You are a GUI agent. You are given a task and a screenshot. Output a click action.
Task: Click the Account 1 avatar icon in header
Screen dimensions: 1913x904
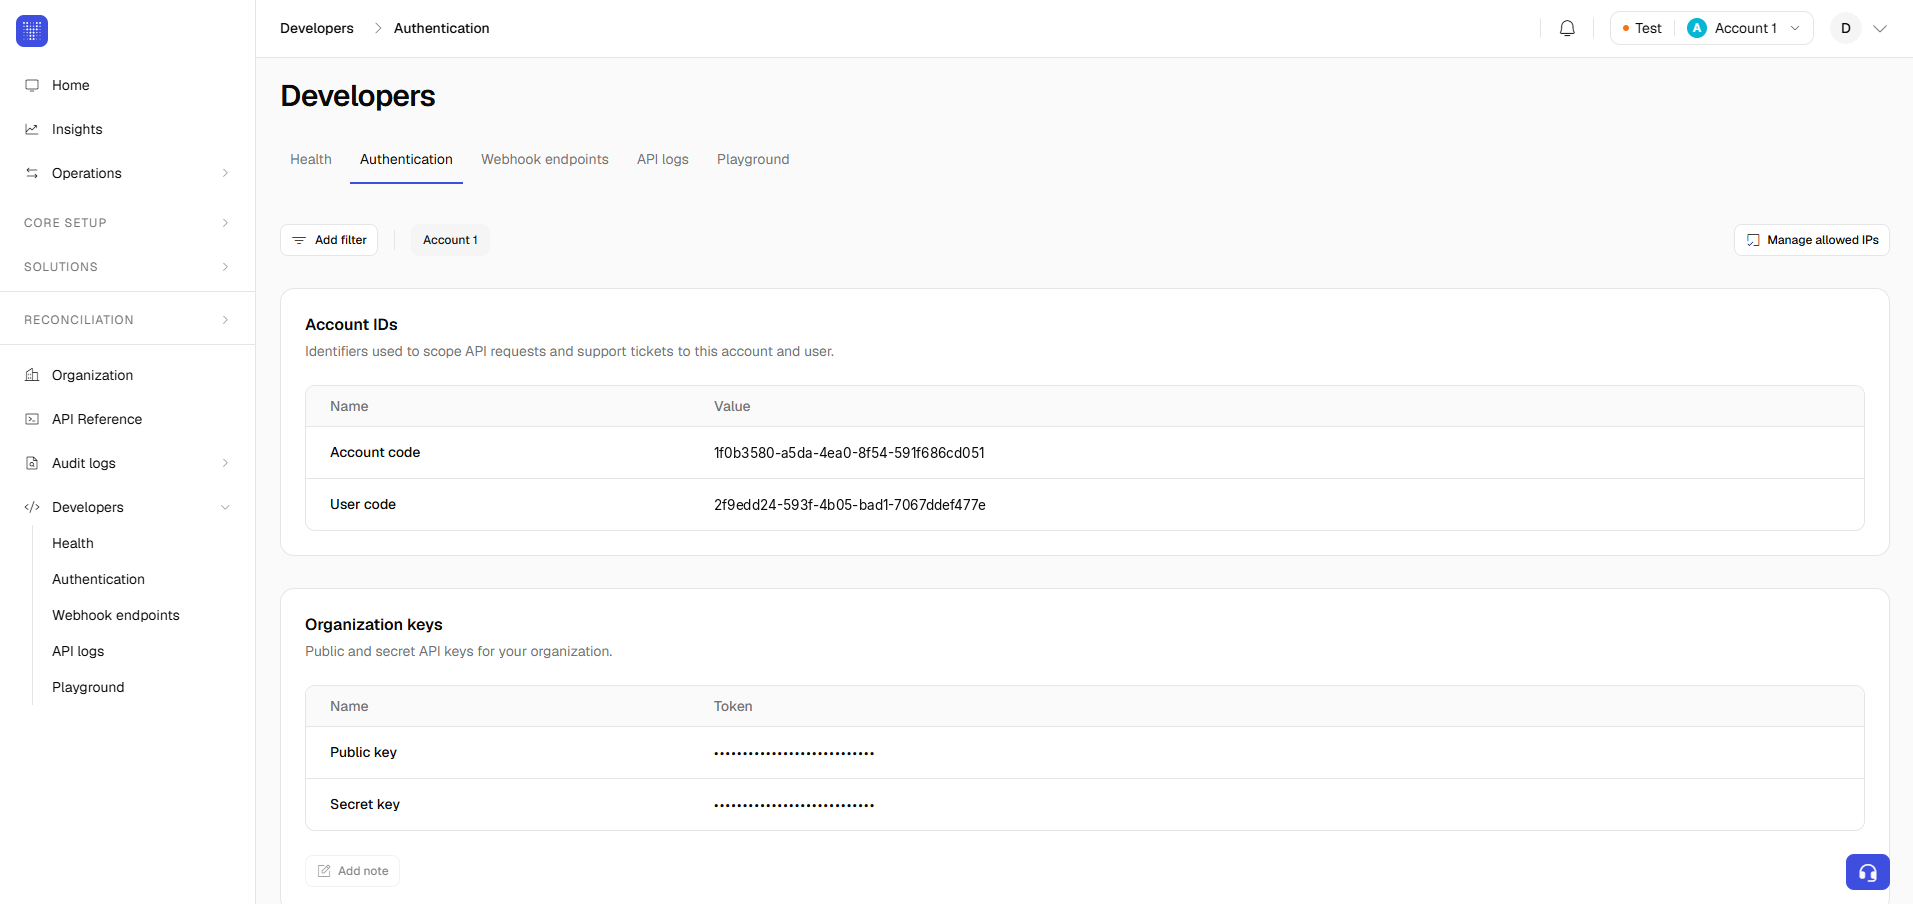pos(1697,28)
